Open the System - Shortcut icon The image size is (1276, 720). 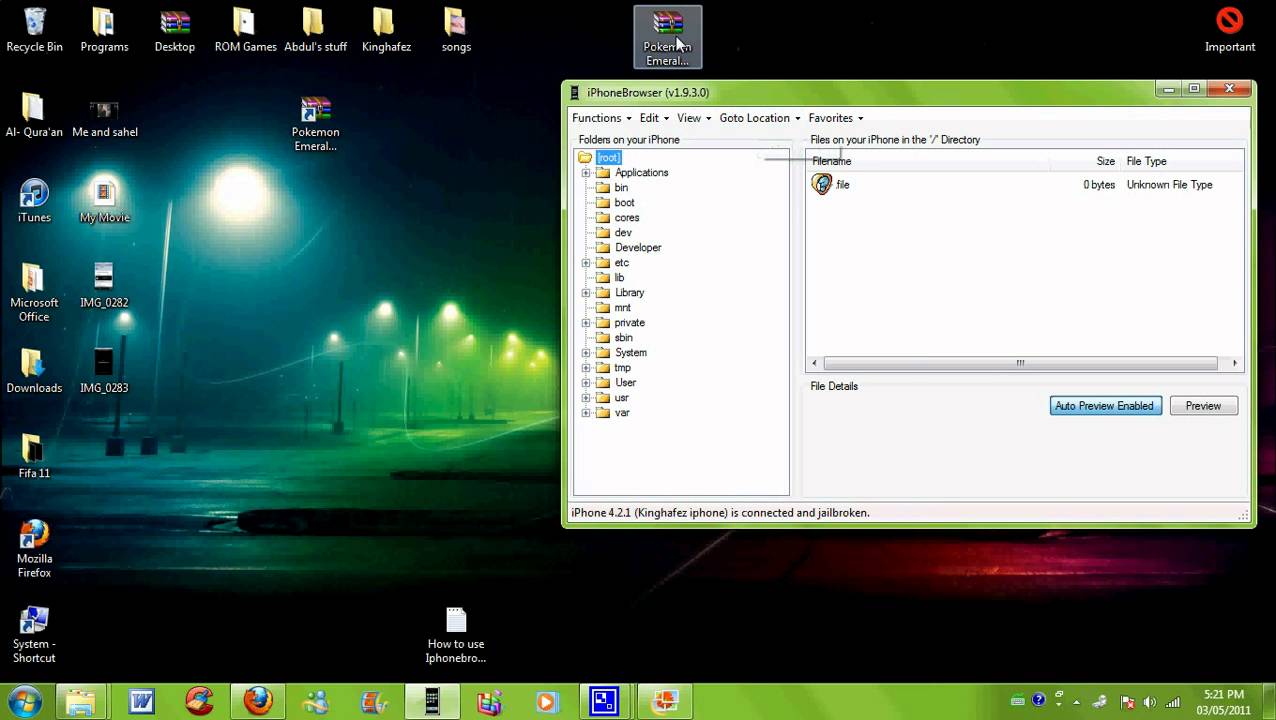tap(34, 634)
